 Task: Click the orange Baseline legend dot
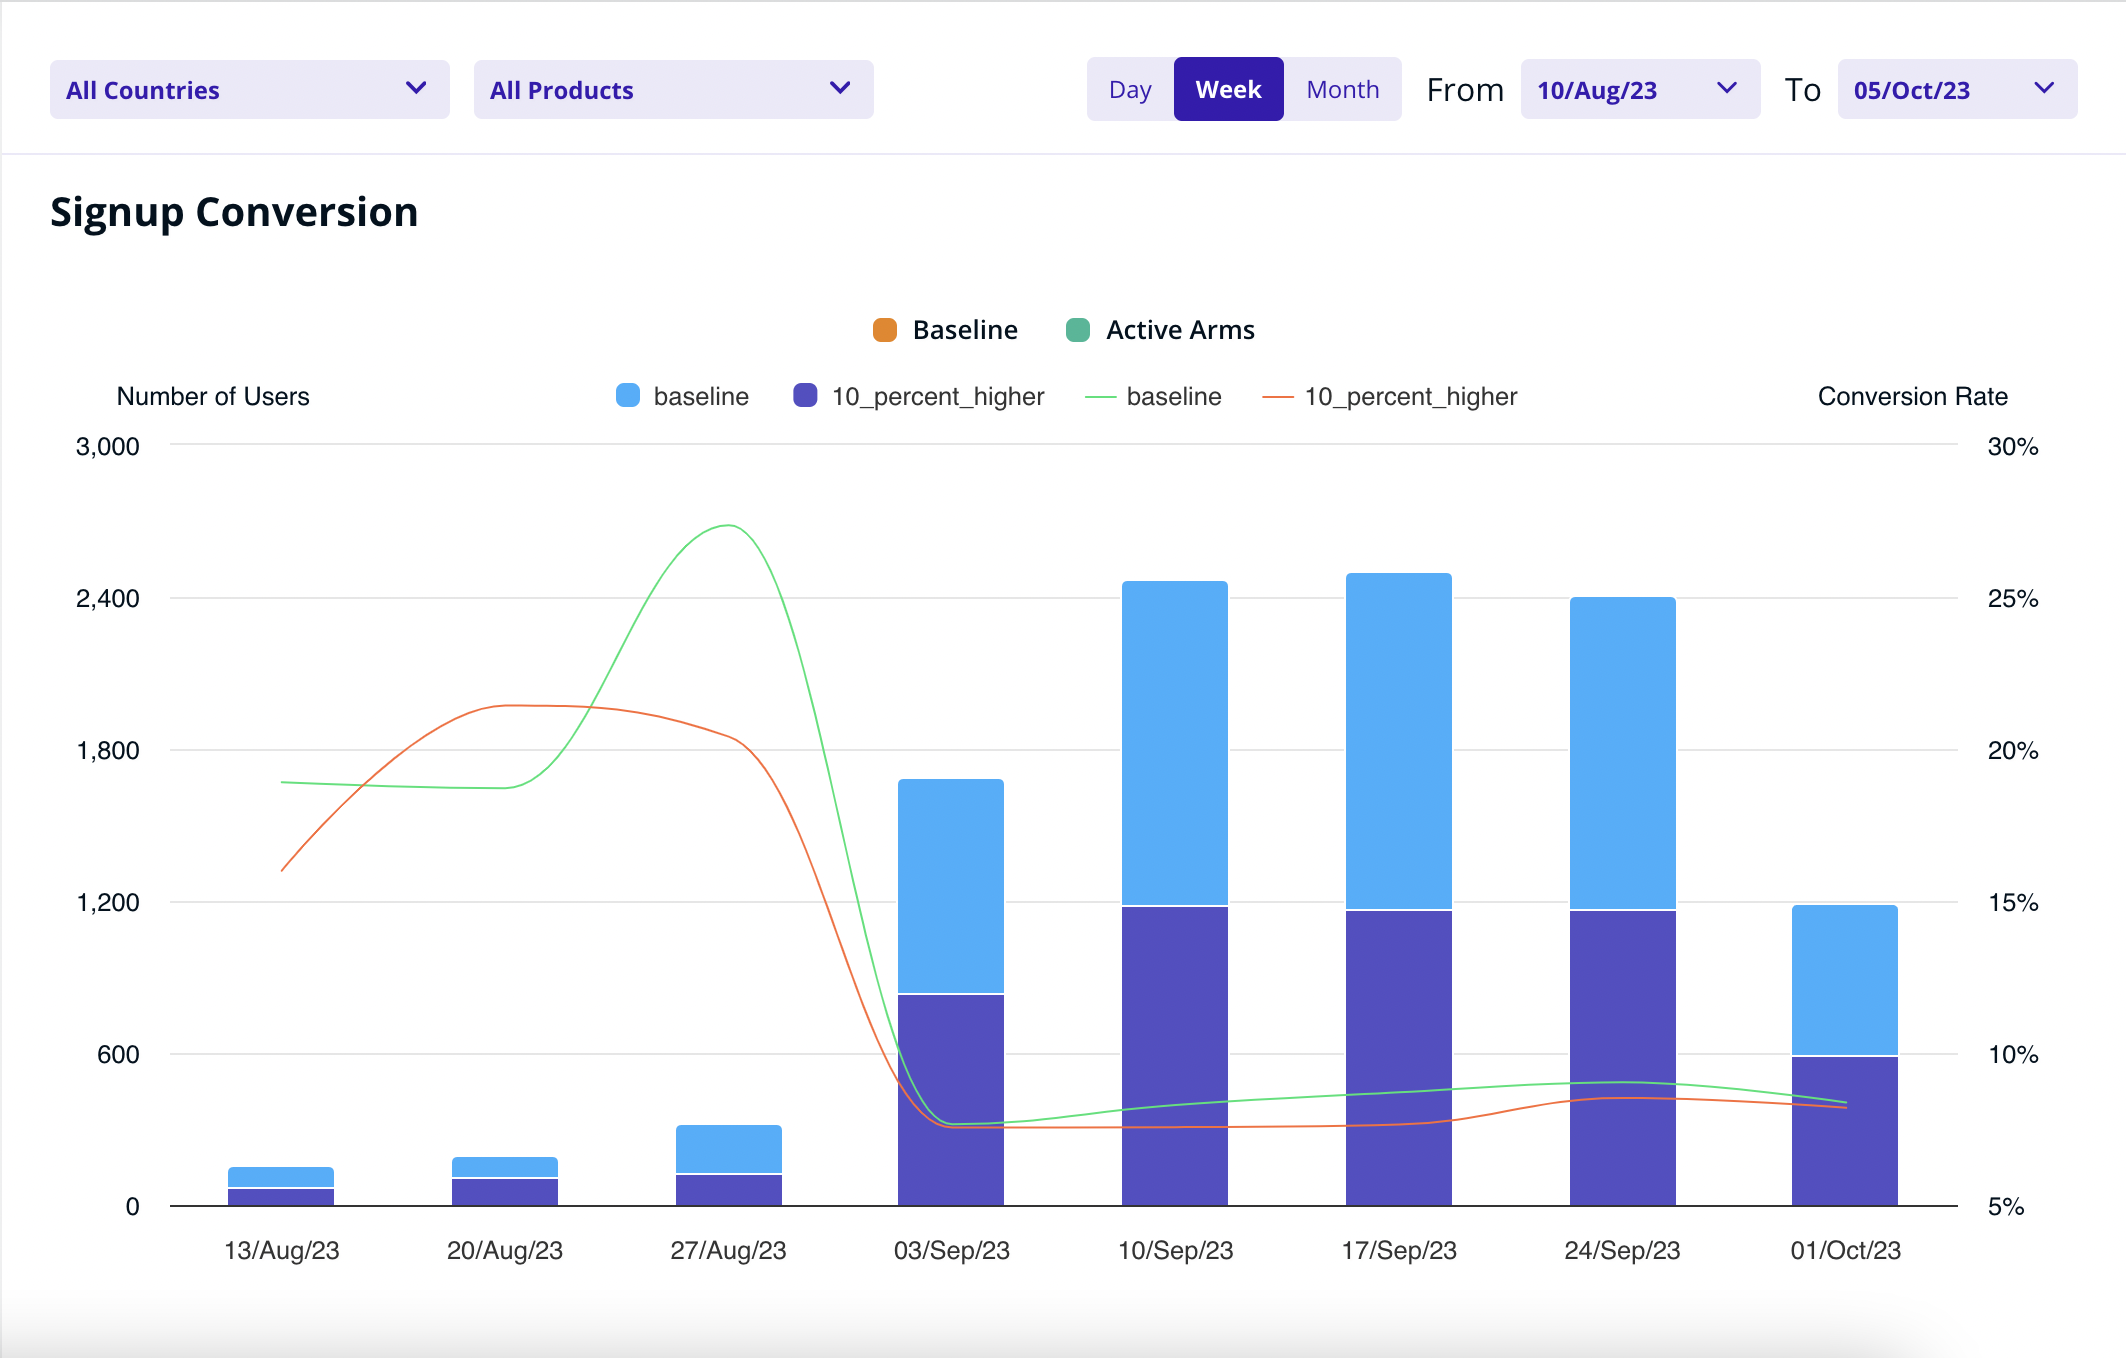[884, 330]
